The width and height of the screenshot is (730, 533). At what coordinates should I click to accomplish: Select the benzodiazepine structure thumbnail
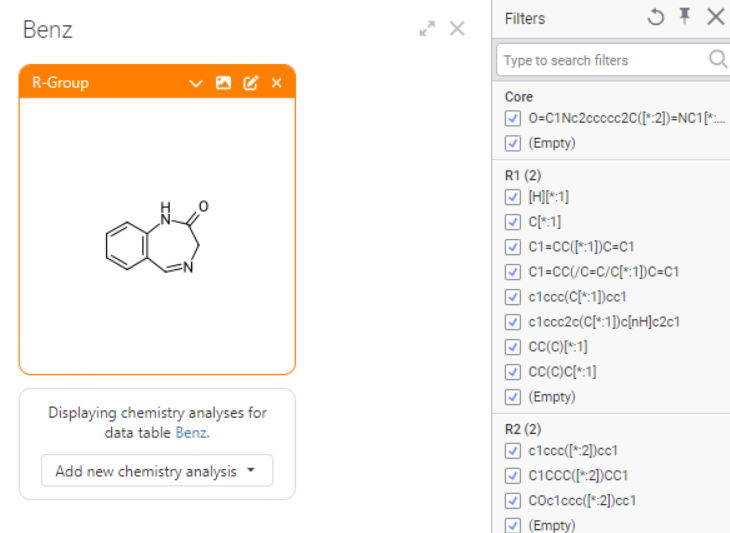click(x=157, y=236)
